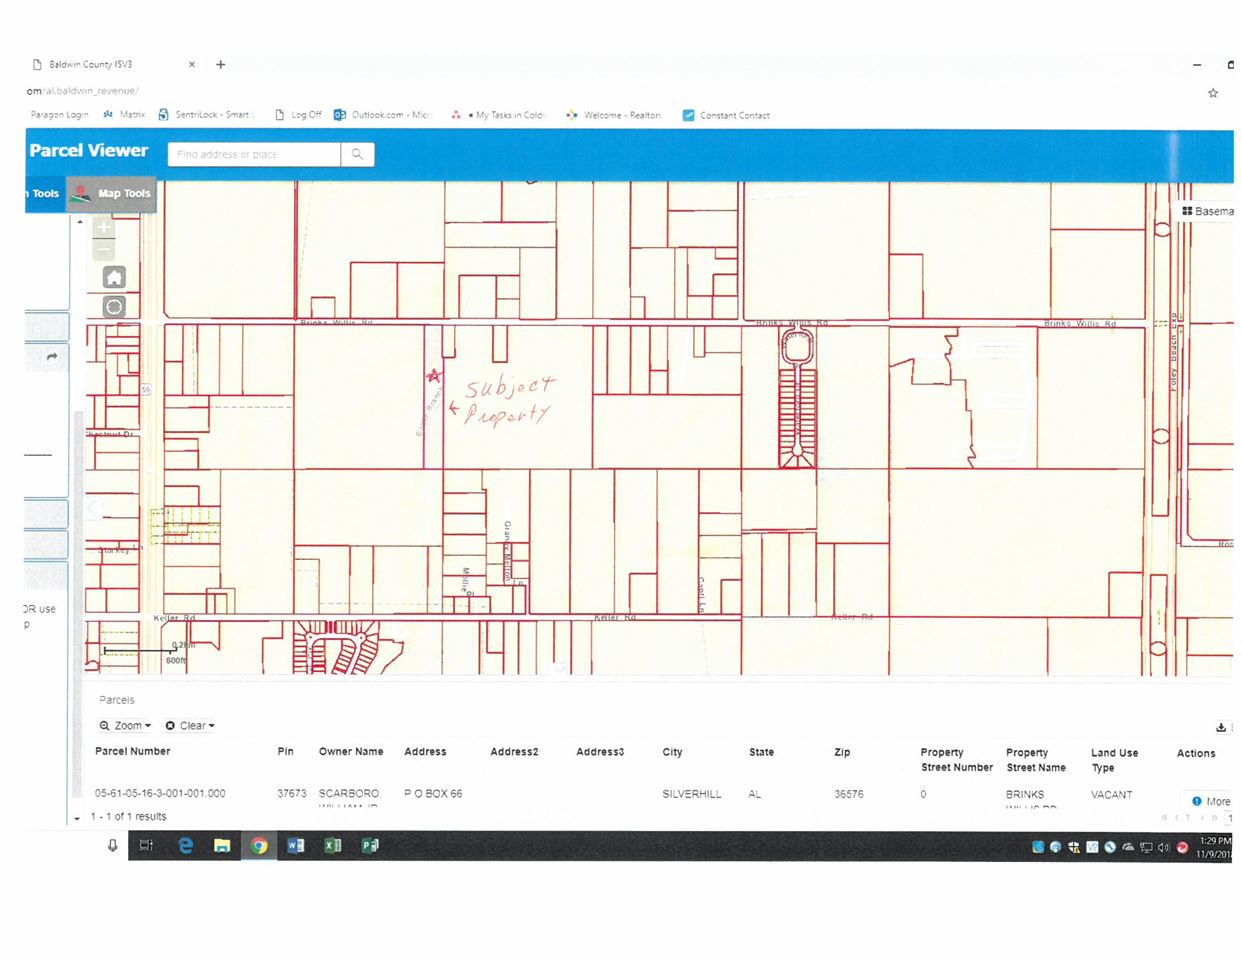This screenshot has height=960, width=1242.
Task: Click the search magnifier button
Action: click(358, 154)
